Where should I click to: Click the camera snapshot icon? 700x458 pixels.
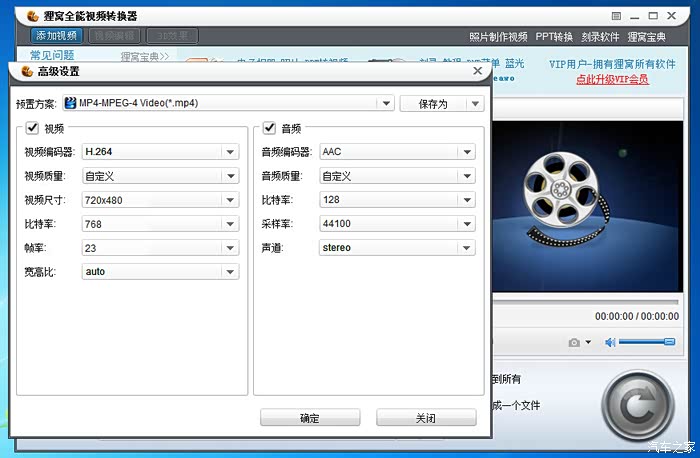pos(574,343)
